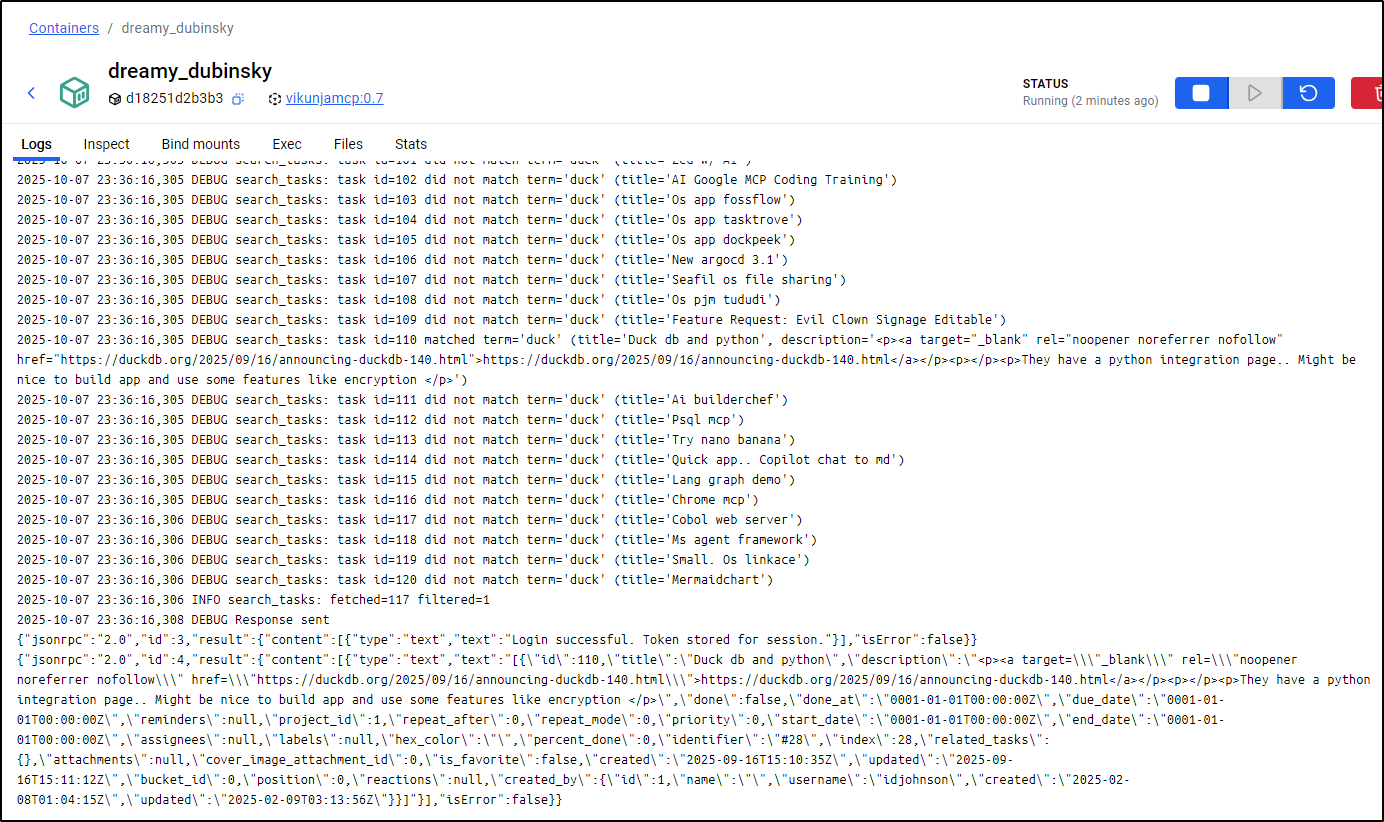View the Stats tab
Image resolution: width=1384 pixels, height=822 pixels.
411,144
